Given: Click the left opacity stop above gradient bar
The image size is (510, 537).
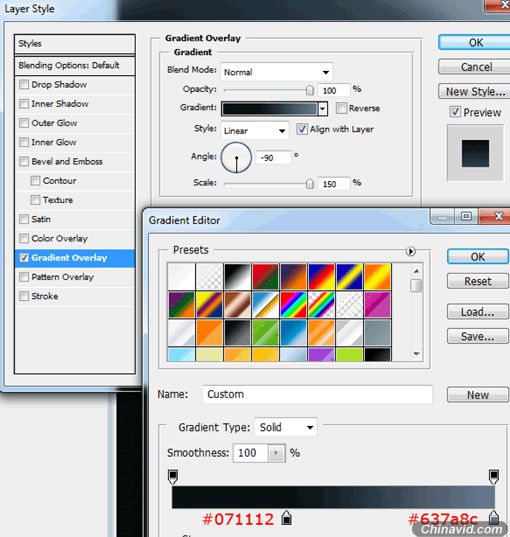Looking at the screenshot, I should pyautogui.click(x=173, y=476).
